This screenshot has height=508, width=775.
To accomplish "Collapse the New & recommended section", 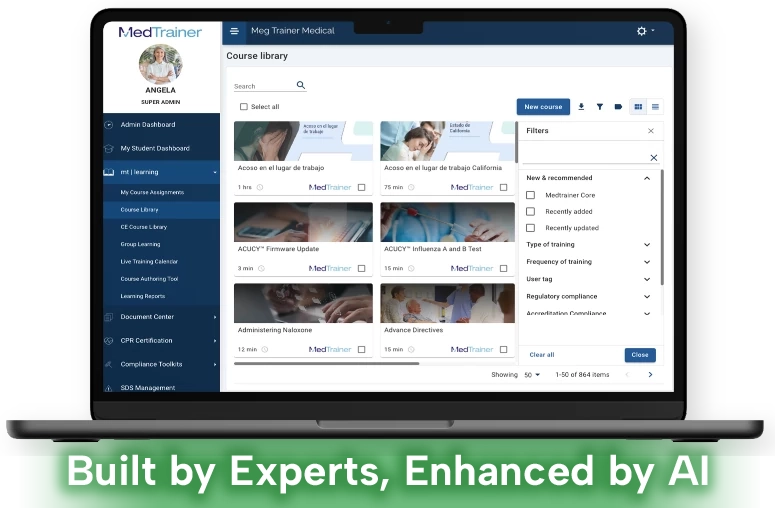I will [x=647, y=178].
